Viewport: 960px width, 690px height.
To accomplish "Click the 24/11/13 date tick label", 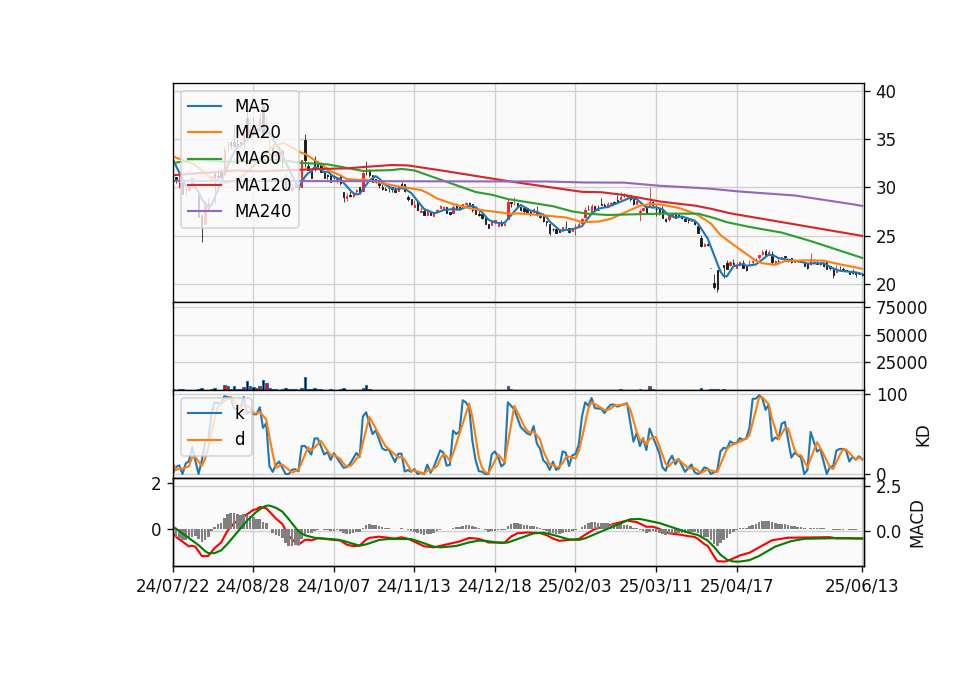I will tap(414, 586).
